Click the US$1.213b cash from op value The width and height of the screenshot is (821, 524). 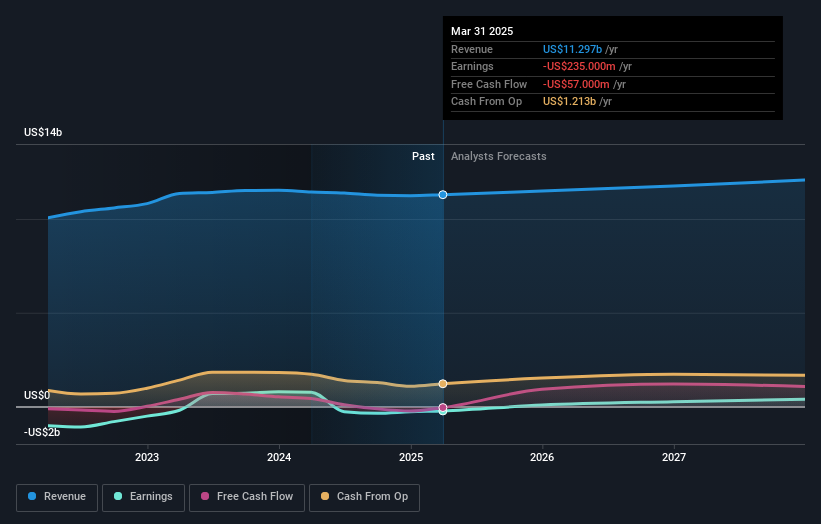point(569,102)
